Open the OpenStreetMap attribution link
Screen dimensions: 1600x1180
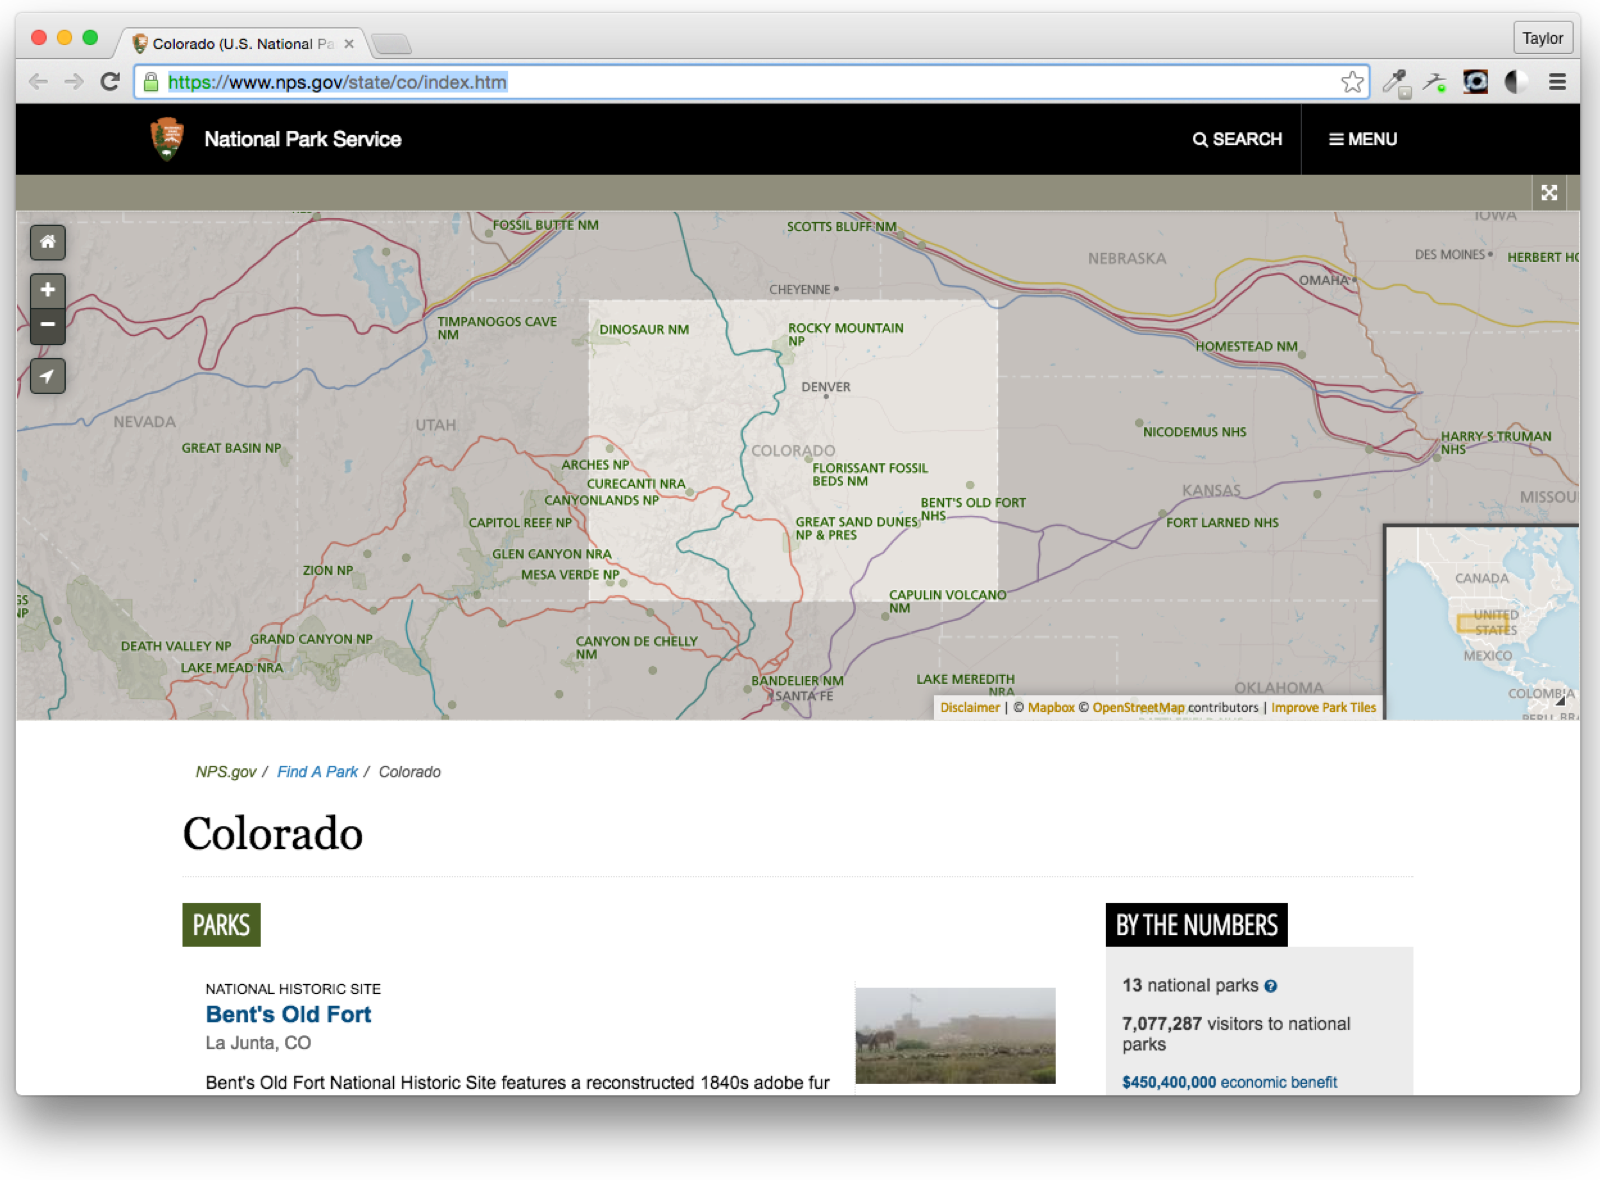point(1138,707)
